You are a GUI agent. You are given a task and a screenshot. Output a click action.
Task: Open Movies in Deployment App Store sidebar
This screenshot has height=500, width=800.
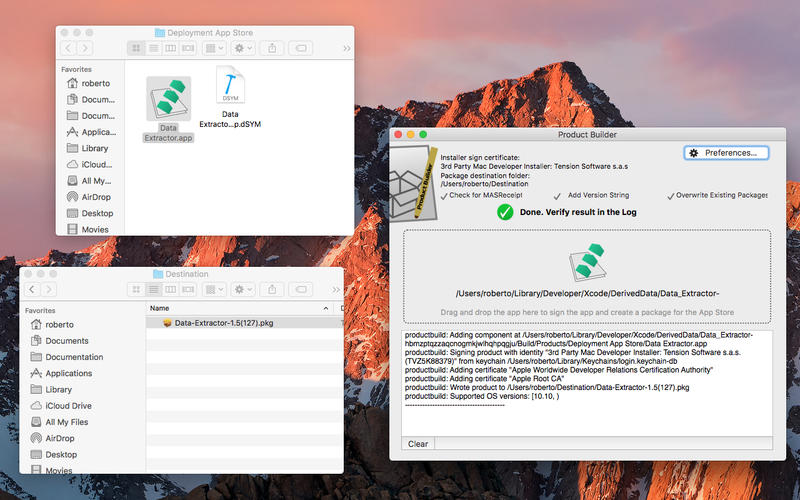(x=88, y=230)
